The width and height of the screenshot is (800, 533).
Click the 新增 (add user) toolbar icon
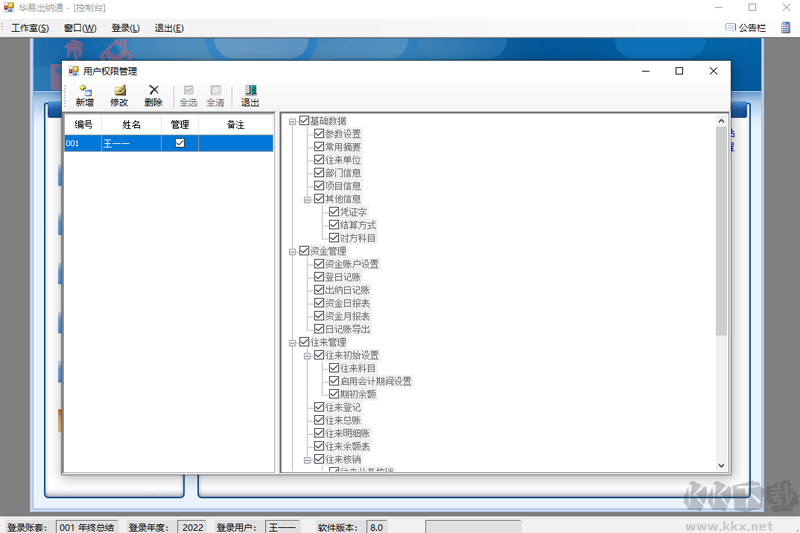click(85, 96)
